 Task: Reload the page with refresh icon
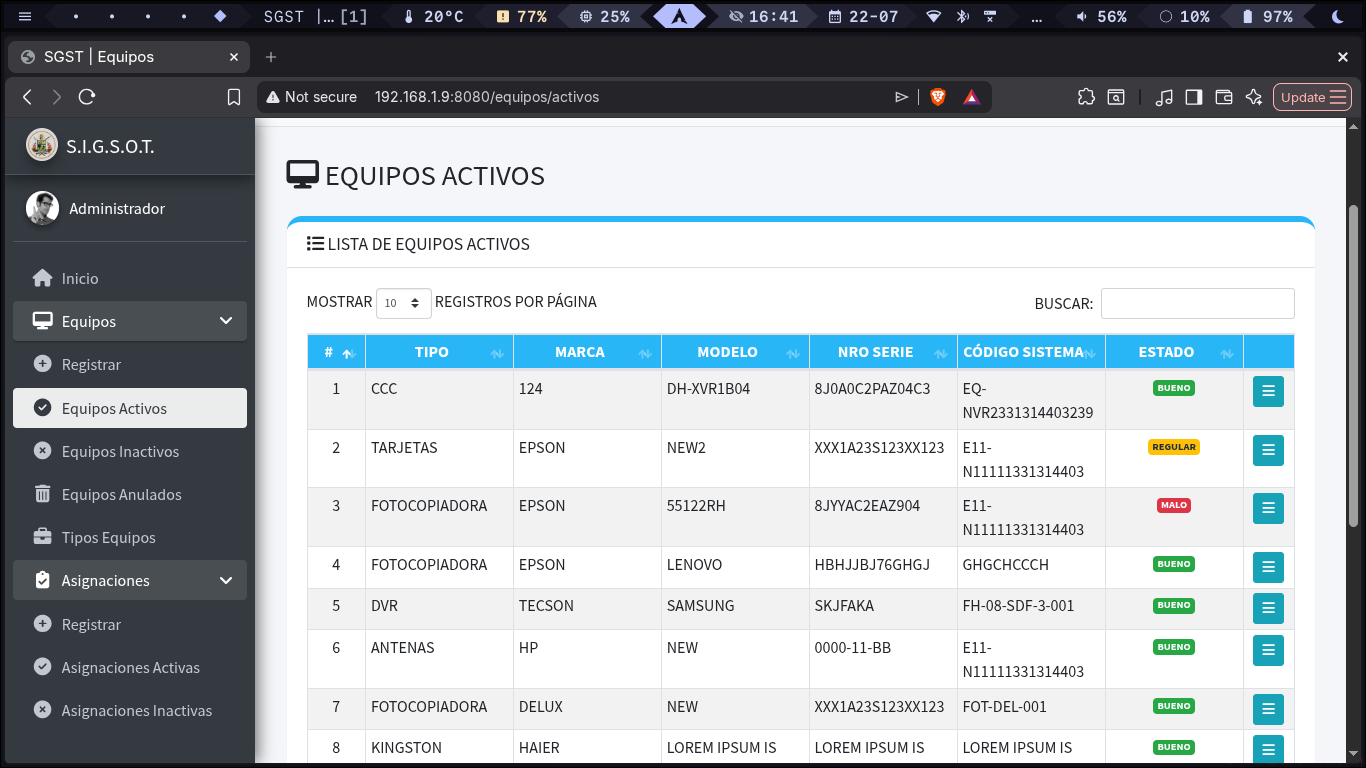click(87, 97)
